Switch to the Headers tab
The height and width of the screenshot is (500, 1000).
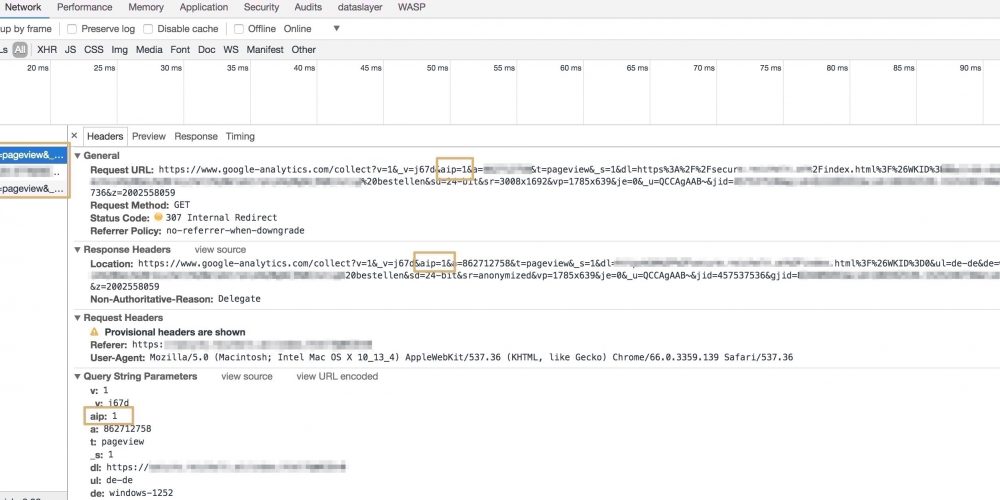(x=105, y=136)
